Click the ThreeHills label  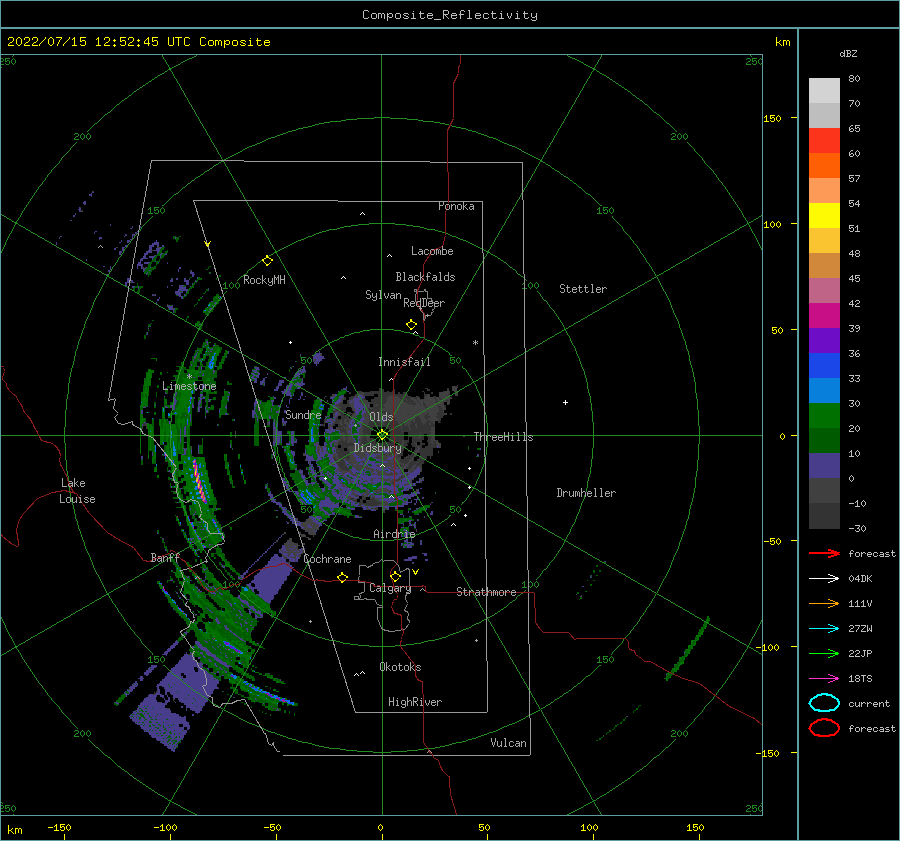[x=503, y=437]
